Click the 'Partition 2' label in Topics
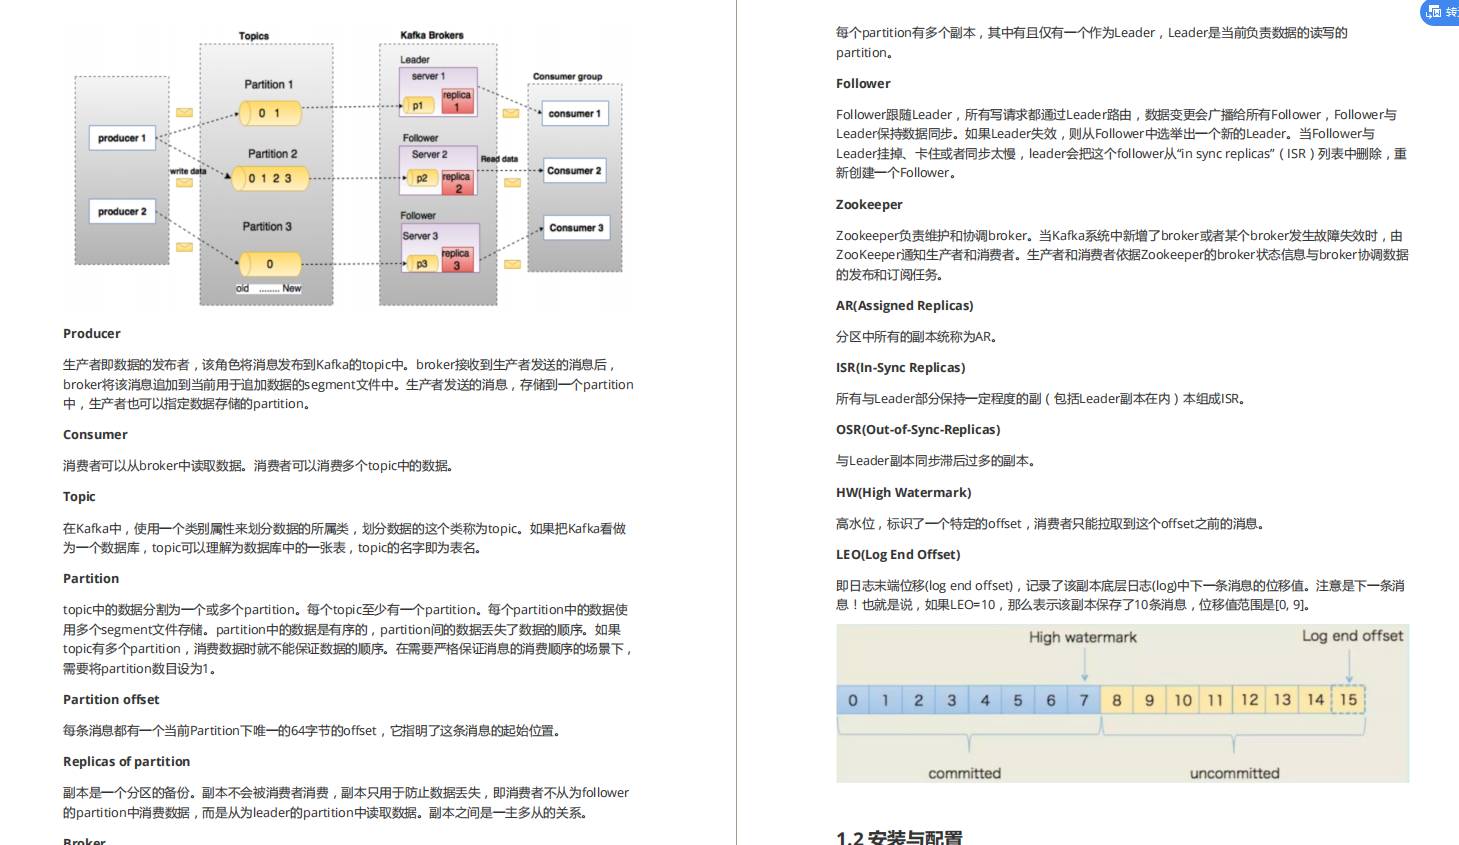 [272, 154]
